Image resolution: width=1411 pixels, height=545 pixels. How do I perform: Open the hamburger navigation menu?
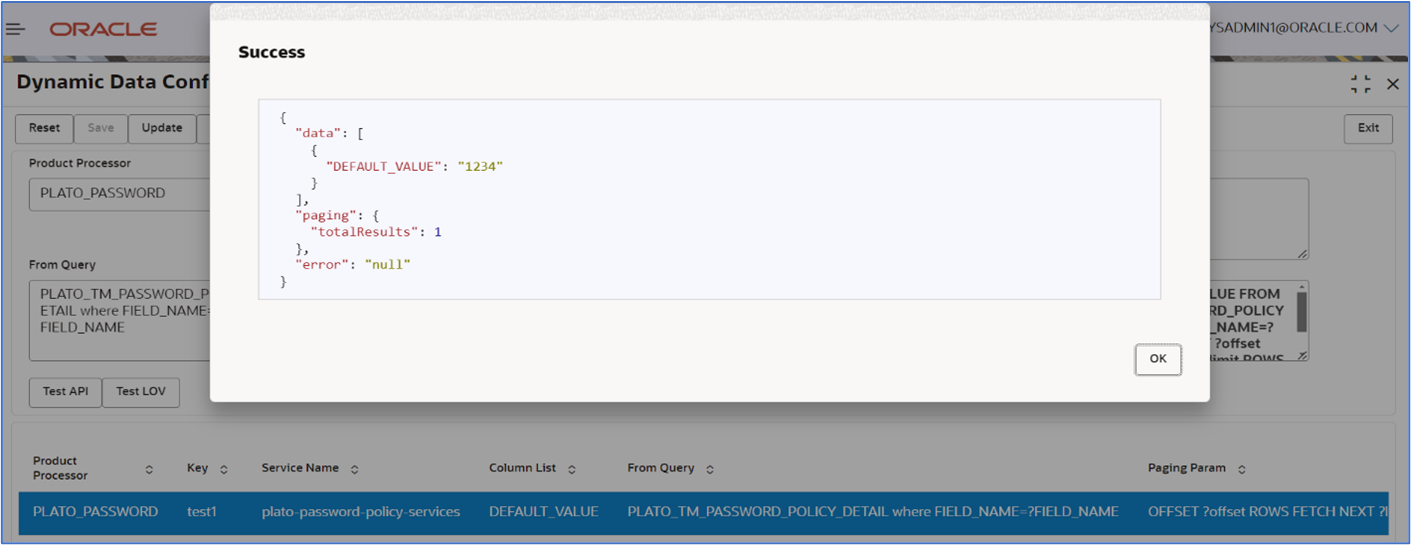point(15,29)
